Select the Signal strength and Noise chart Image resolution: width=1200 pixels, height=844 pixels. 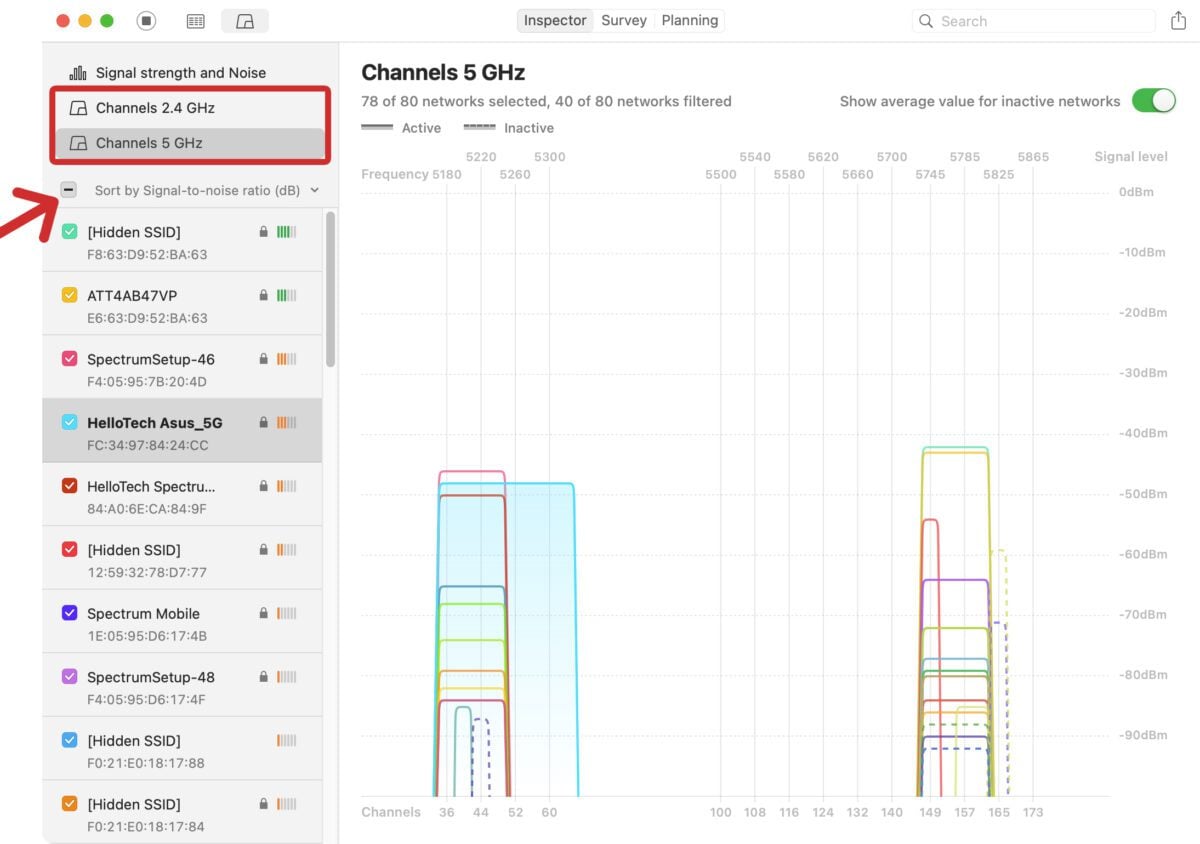[x=180, y=72]
